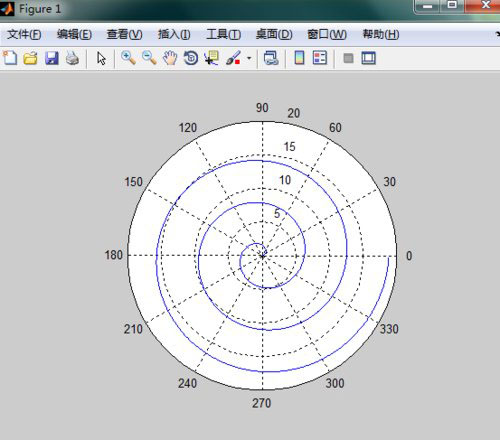The image size is (500, 440).
Task: Open the 文件(F) menu
Action: [24, 34]
